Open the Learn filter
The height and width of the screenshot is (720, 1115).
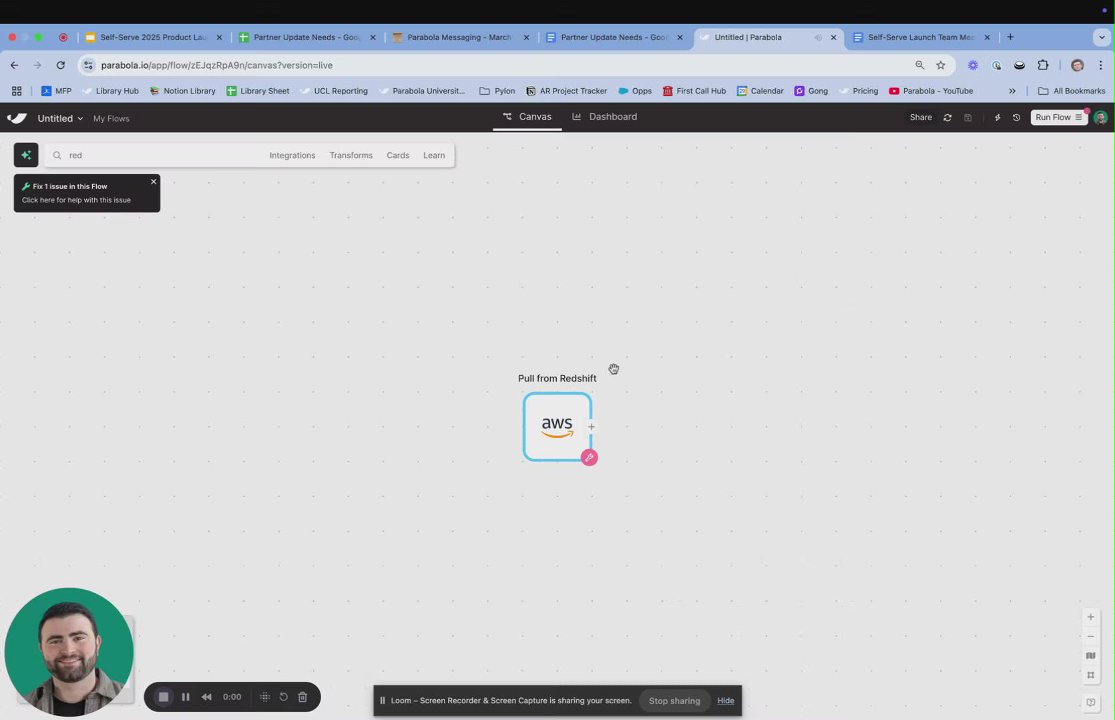pos(434,155)
